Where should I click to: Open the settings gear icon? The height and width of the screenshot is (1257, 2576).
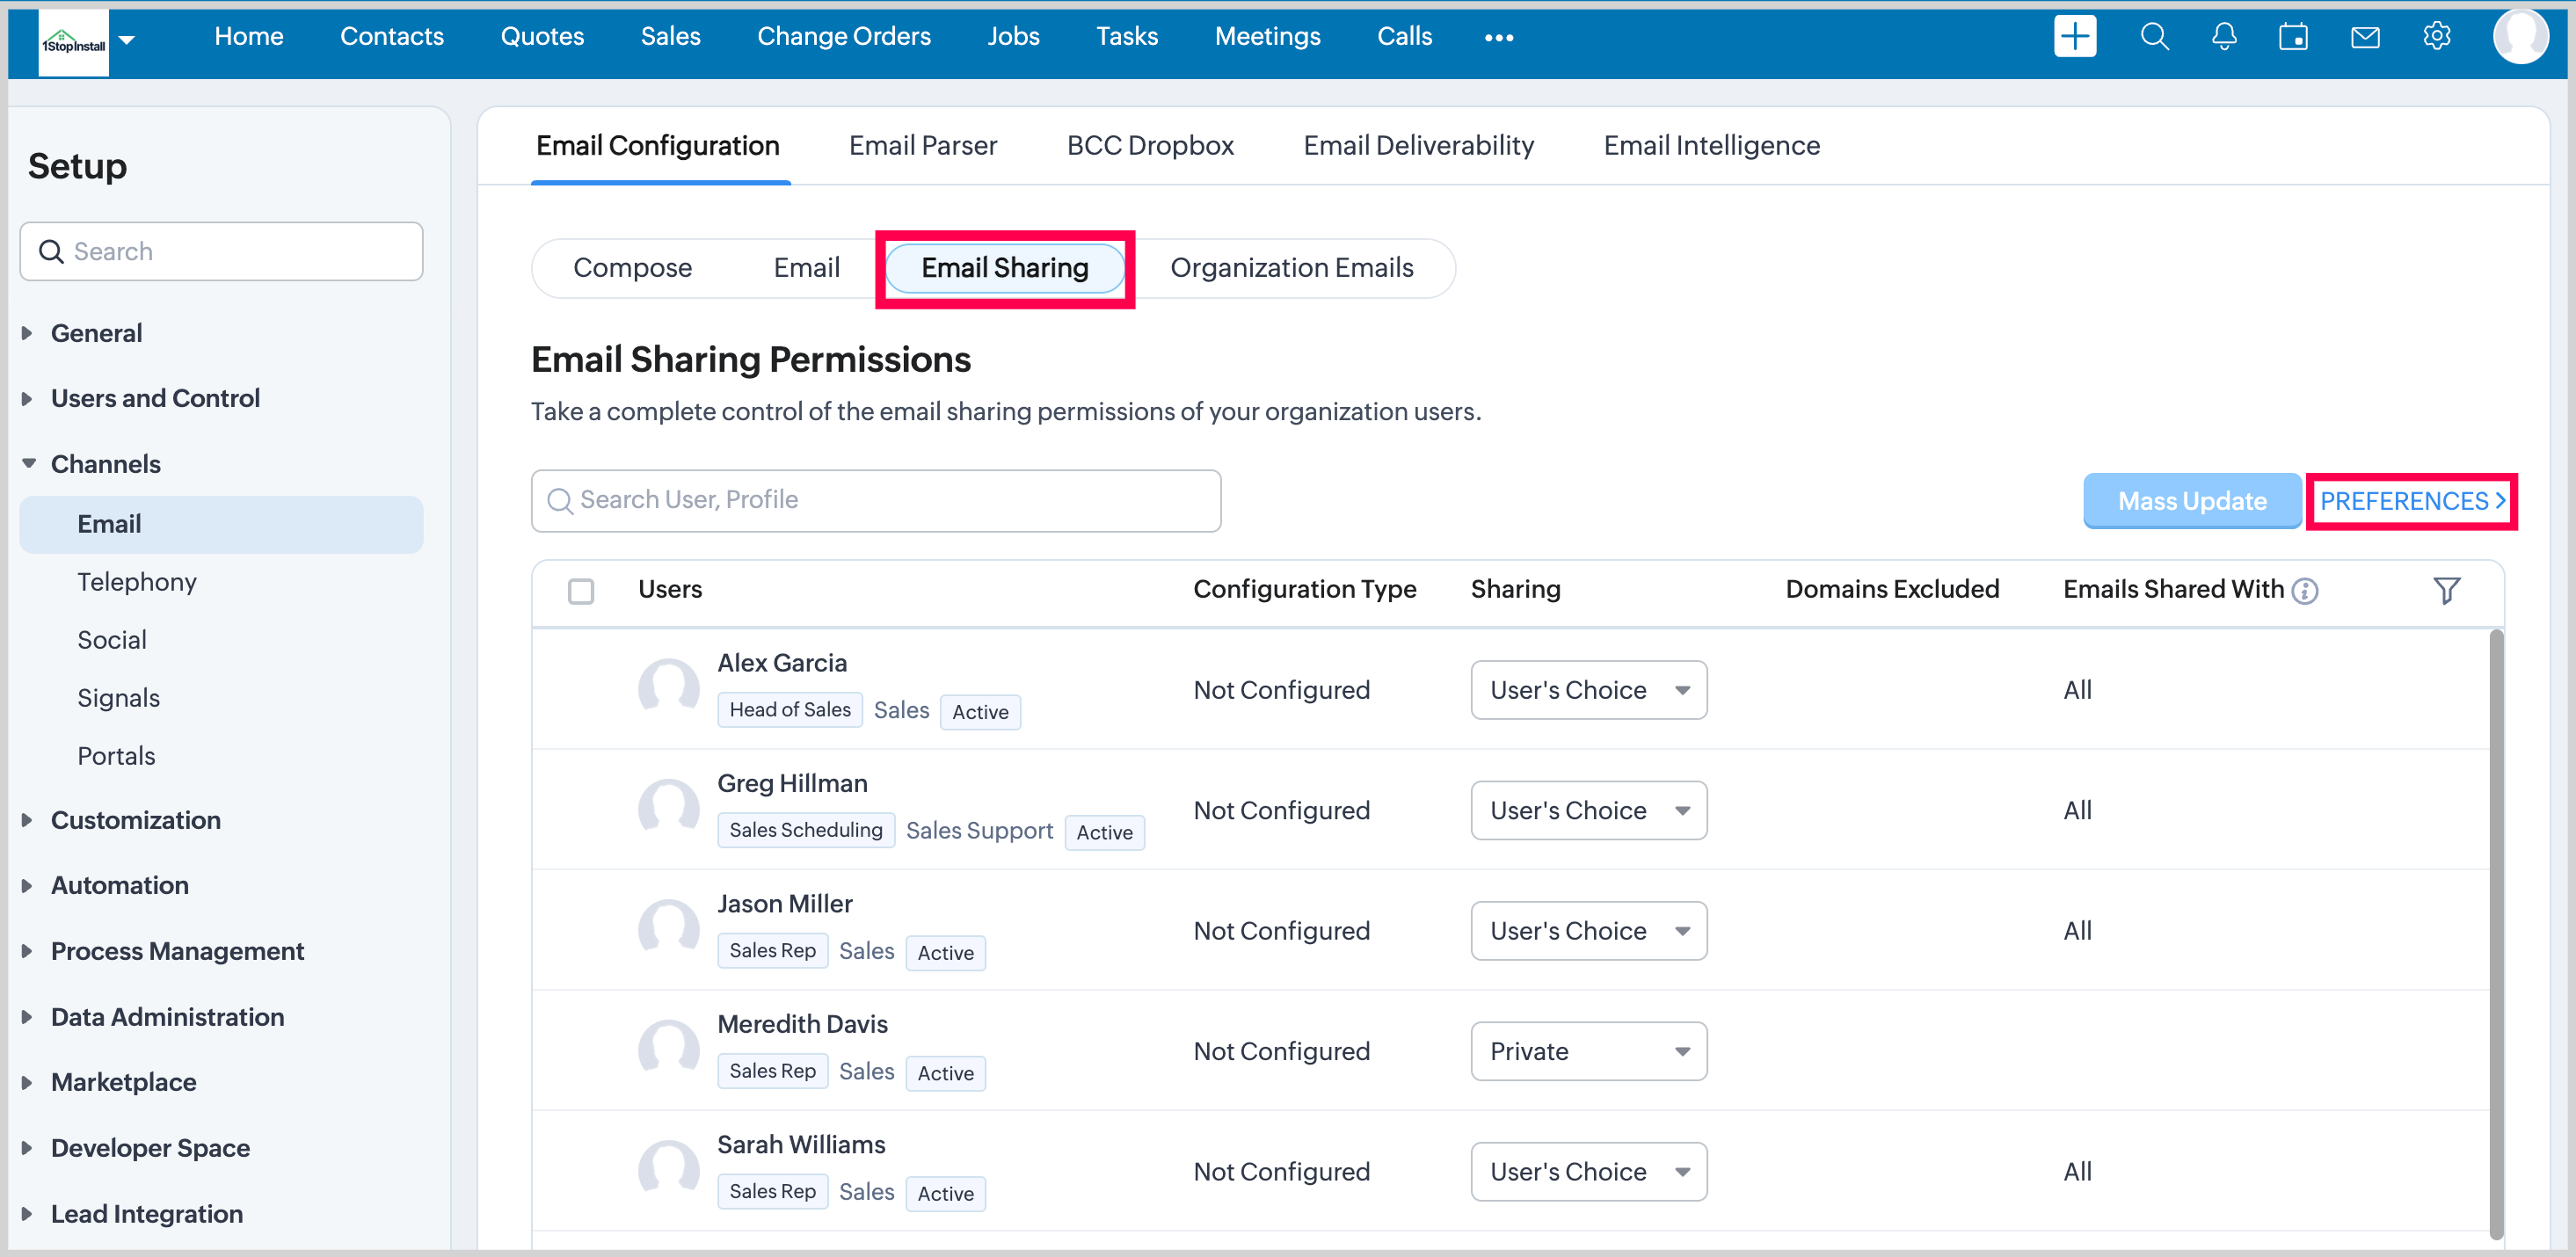pyautogui.click(x=2436, y=37)
